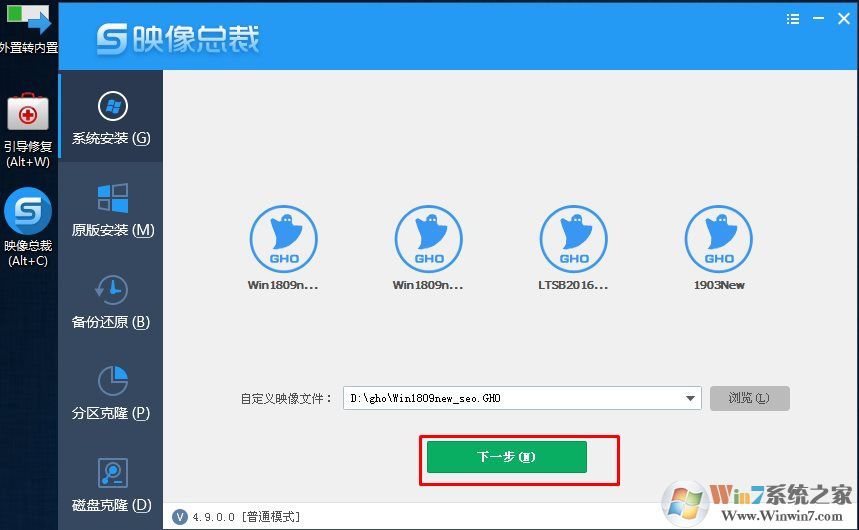Select the LTSB2016 GHO ghost image
This screenshot has height=530, width=859.
573,240
